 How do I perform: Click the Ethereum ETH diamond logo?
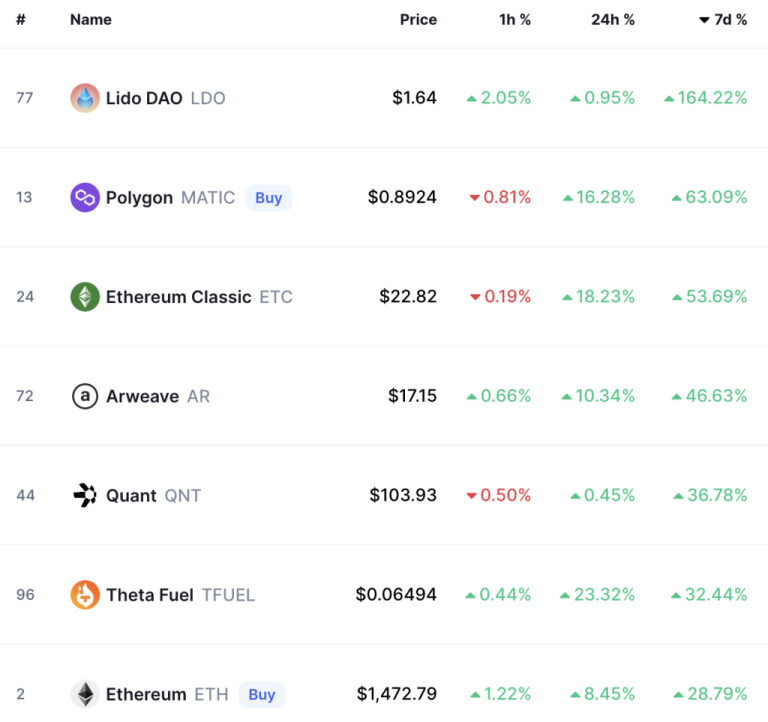pyautogui.click(x=85, y=694)
